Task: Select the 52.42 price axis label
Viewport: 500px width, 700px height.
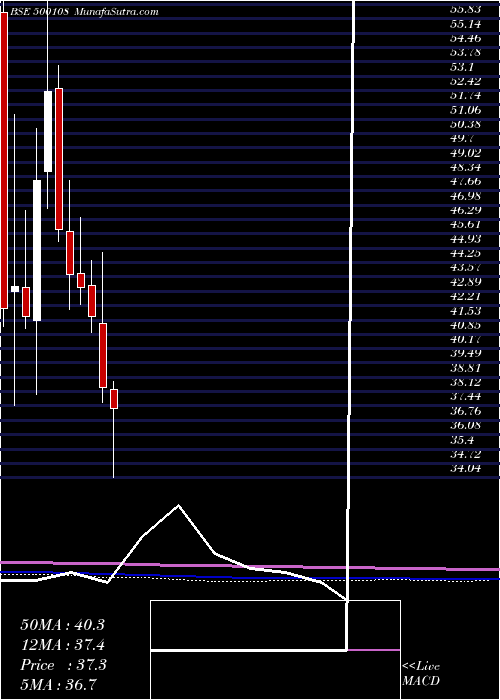Action: [464, 82]
